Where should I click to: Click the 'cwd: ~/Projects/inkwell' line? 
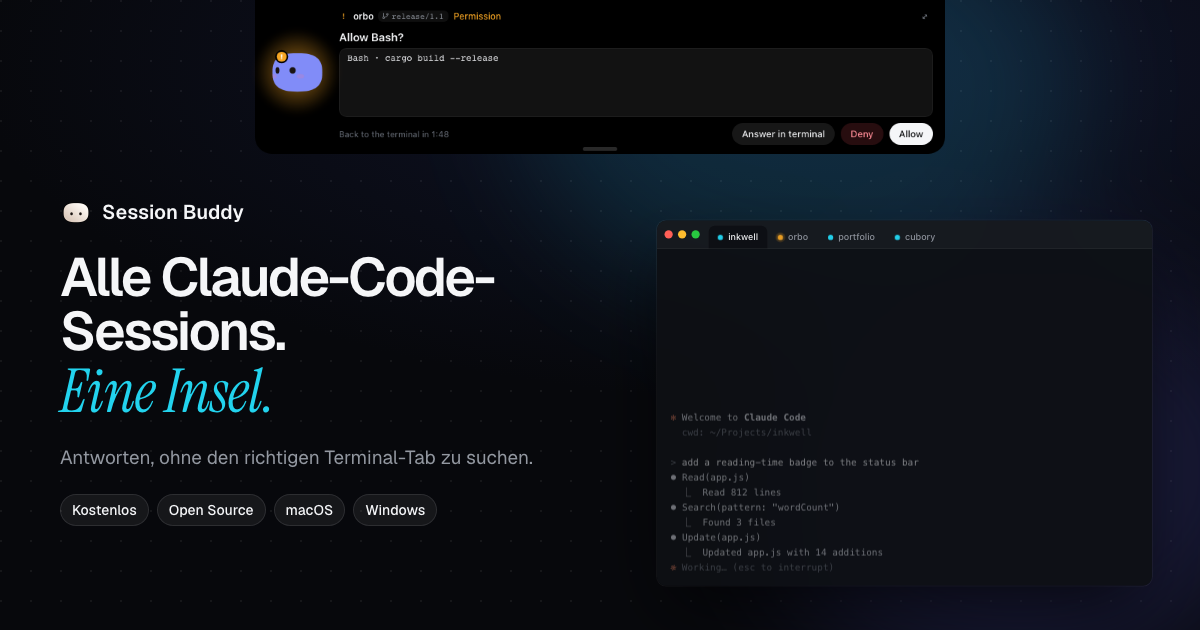747,433
